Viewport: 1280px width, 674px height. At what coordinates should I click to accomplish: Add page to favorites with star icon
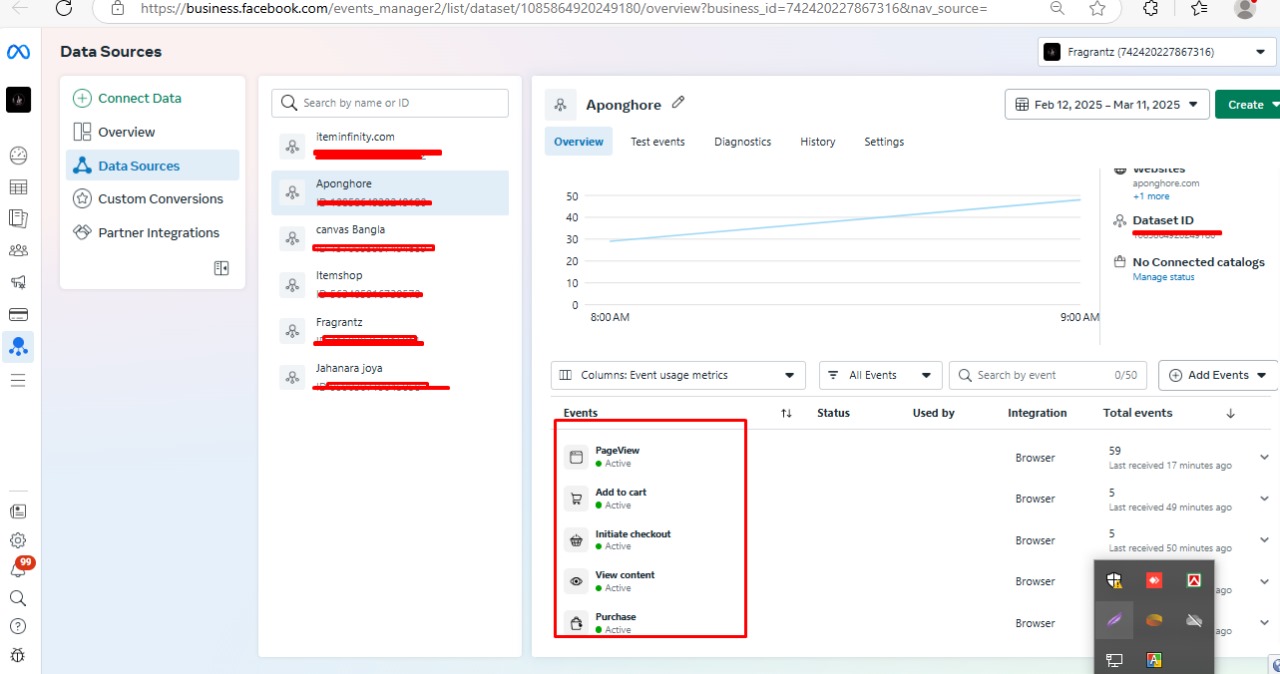(x=1097, y=8)
